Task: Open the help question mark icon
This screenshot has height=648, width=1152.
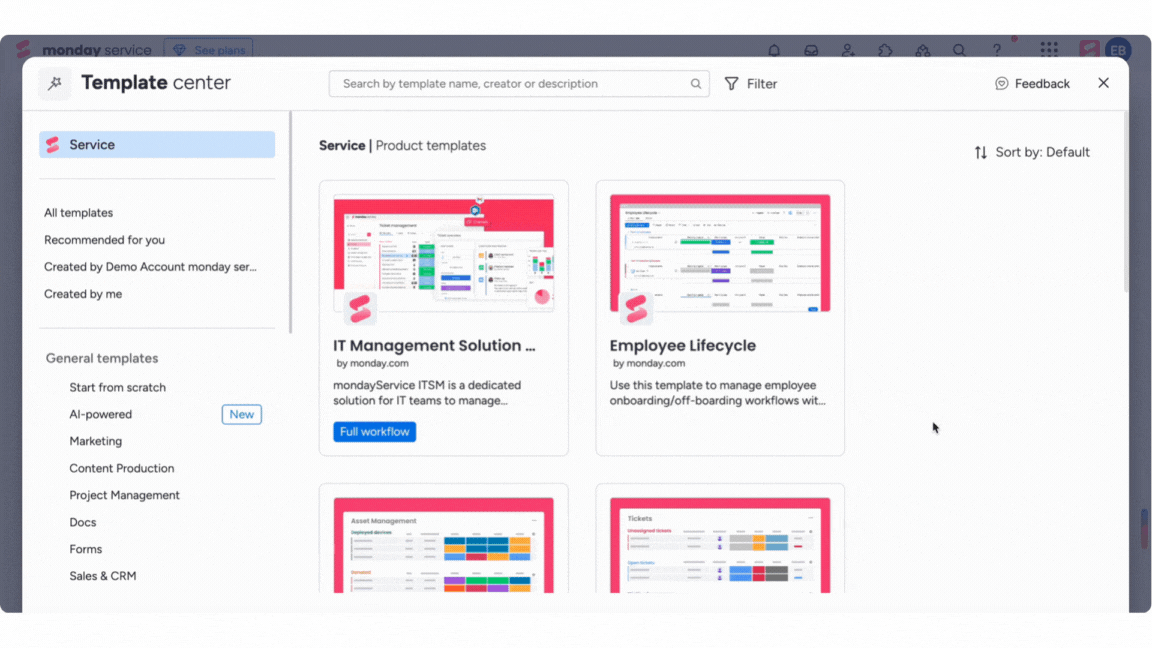Action: 997,50
